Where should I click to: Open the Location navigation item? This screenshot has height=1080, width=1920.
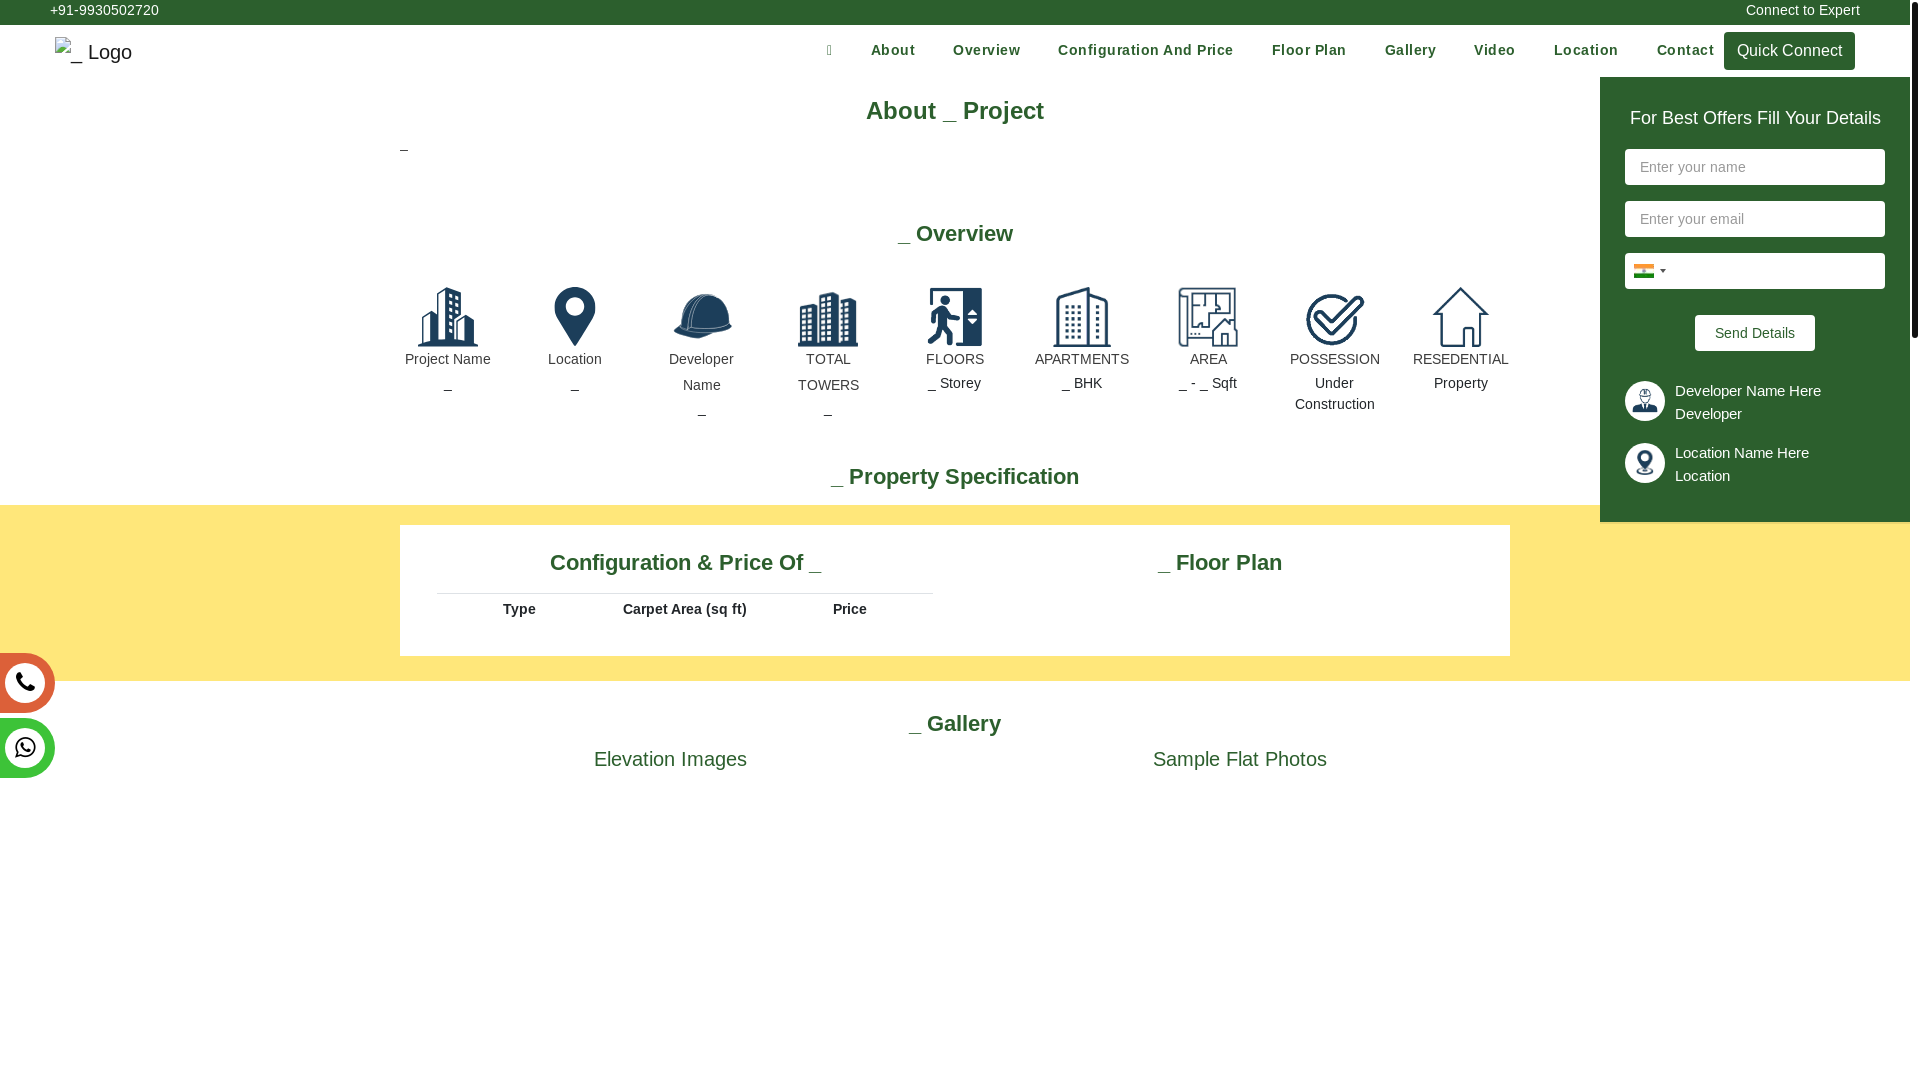coord(1586,50)
